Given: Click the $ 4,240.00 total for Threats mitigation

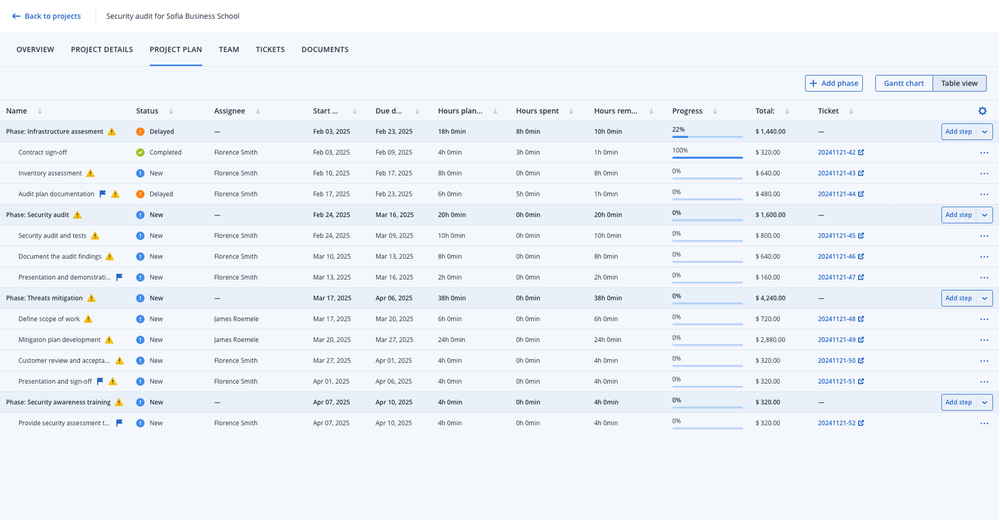Looking at the screenshot, I should click(x=770, y=298).
